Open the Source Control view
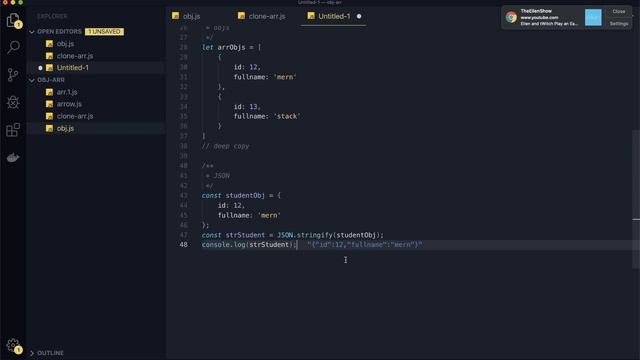The width and height of the screenshot is (640, 360). (13, 75)
